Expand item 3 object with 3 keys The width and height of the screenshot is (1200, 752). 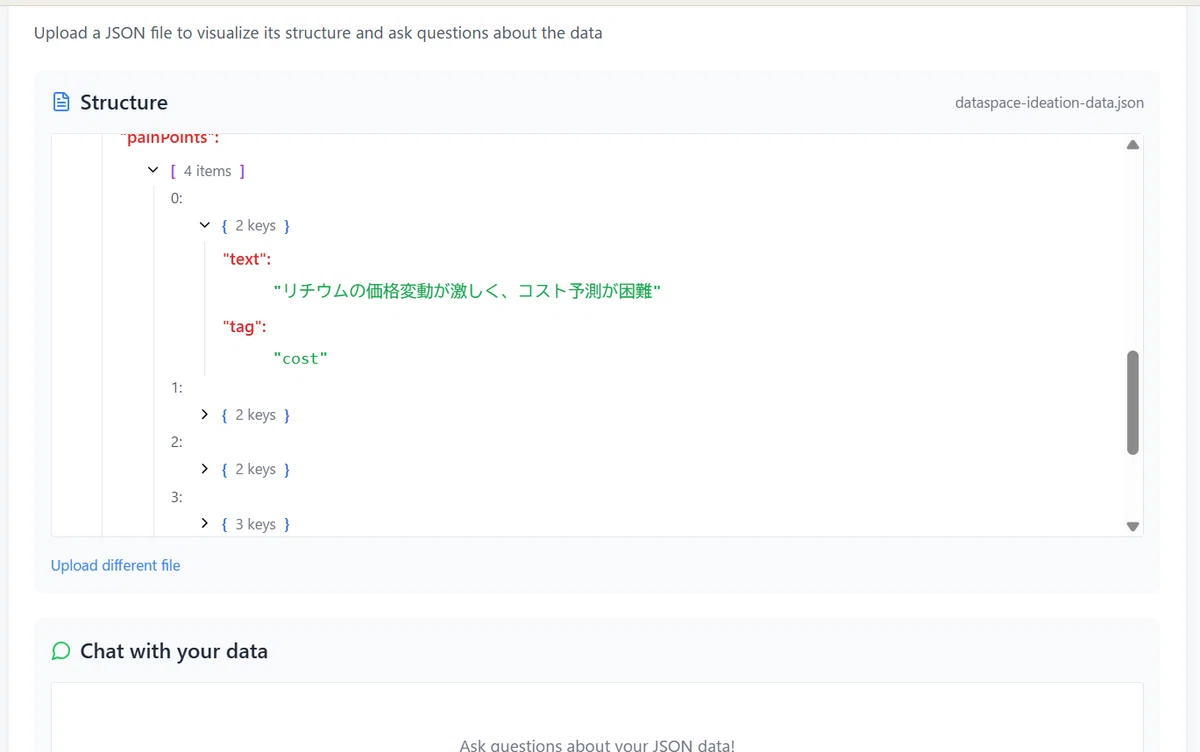[x=205, y=523]
